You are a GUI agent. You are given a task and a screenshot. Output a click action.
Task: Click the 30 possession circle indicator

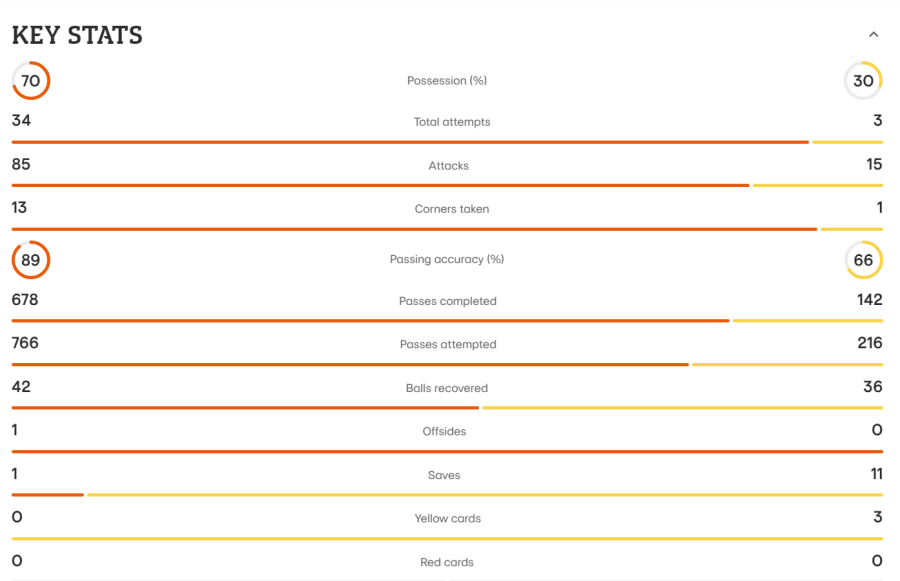(x=863, y=80)
